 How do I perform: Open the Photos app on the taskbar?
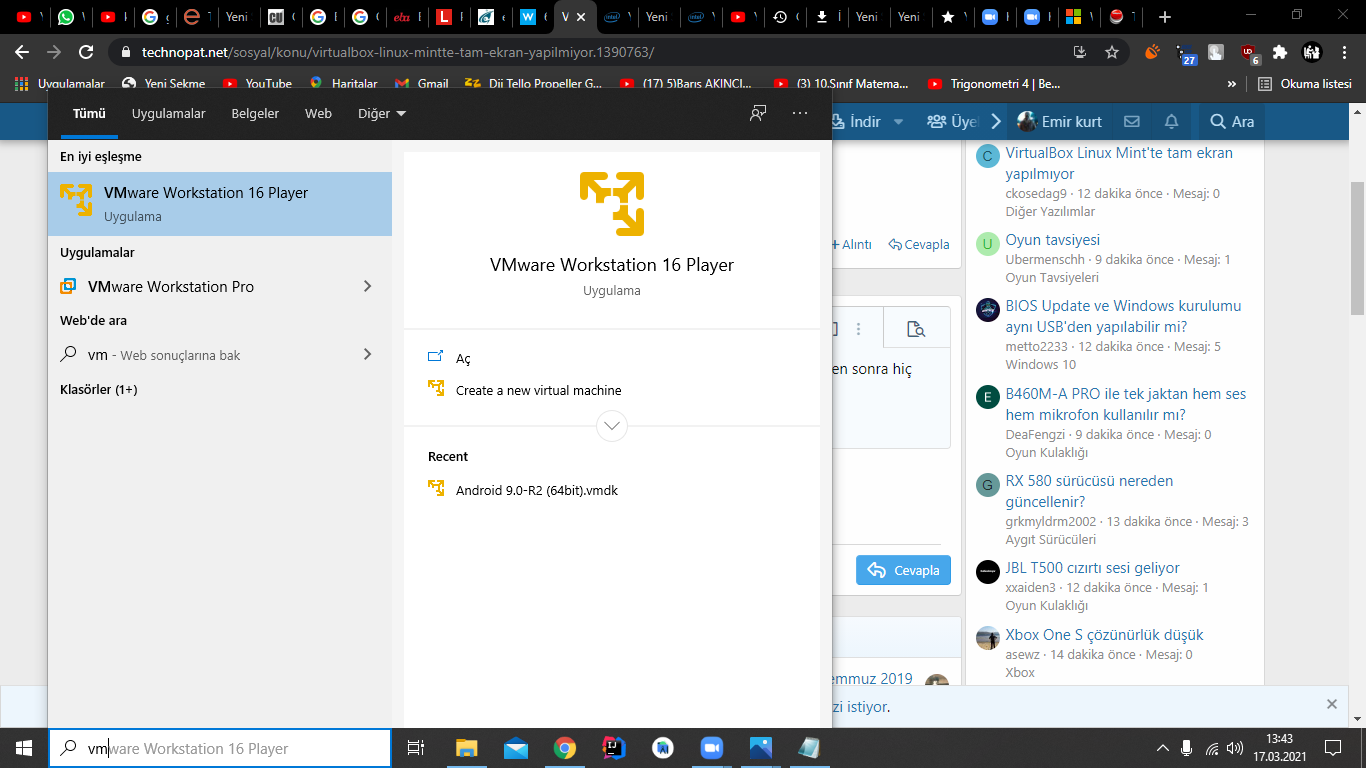(760, 748)
